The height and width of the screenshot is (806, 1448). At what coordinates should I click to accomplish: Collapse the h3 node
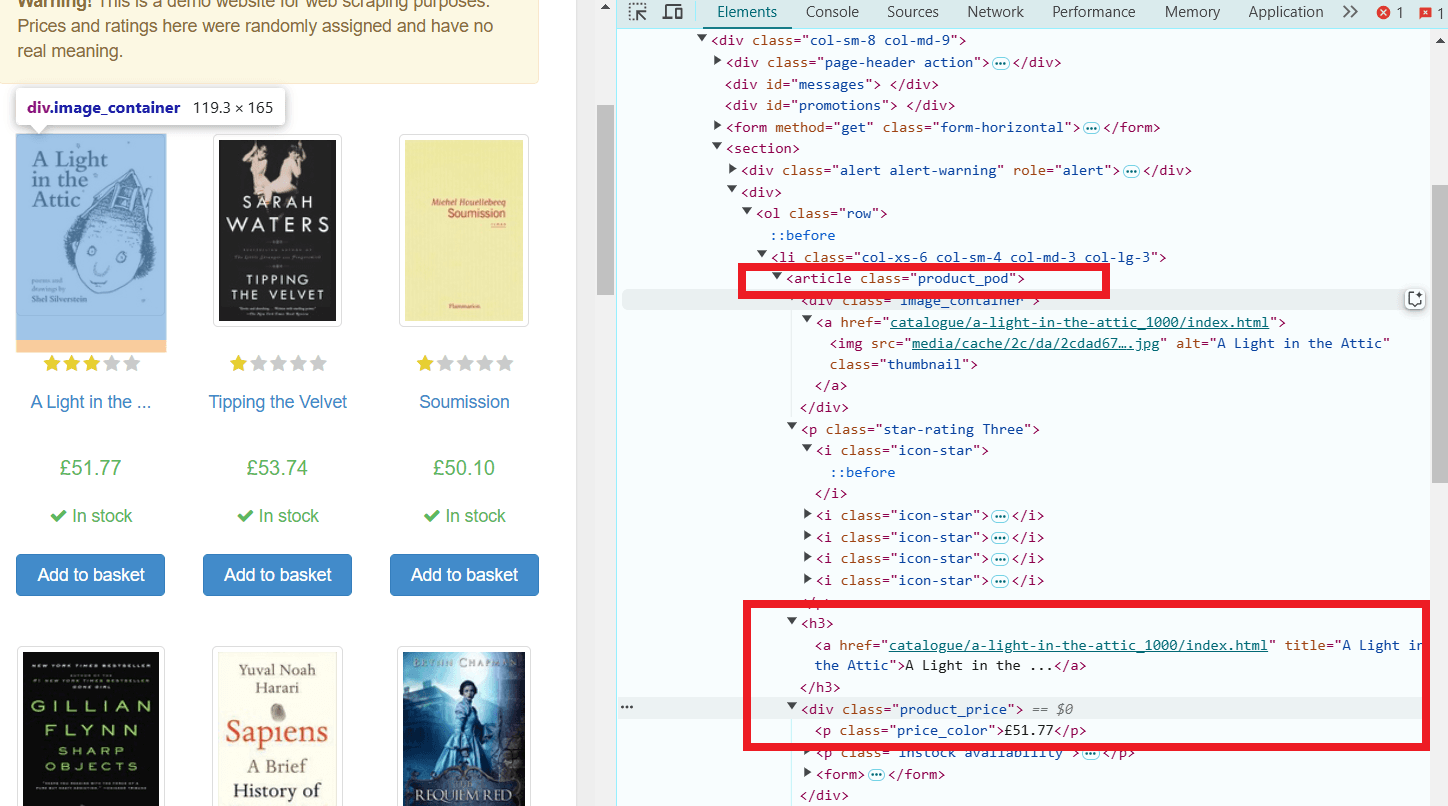point(792,622)
